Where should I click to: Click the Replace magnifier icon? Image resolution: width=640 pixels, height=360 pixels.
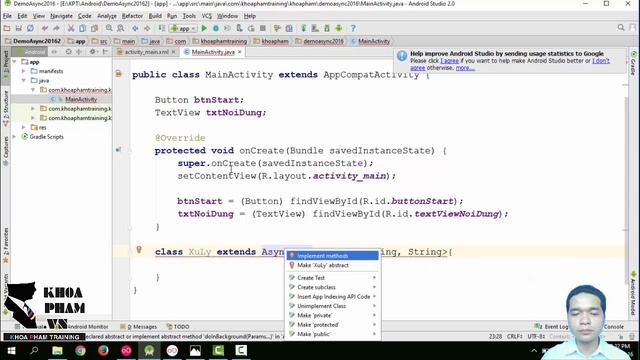tap(120, 28)
